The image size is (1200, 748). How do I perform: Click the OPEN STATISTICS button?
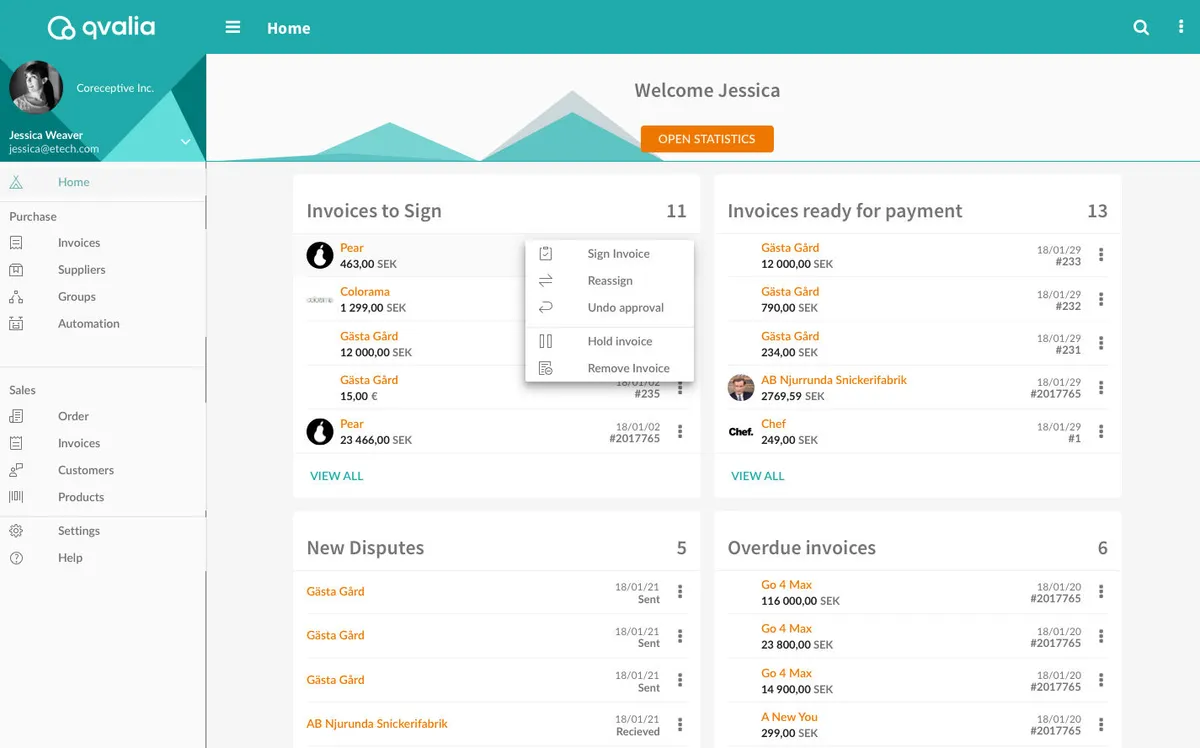click(x=707, y=139)
